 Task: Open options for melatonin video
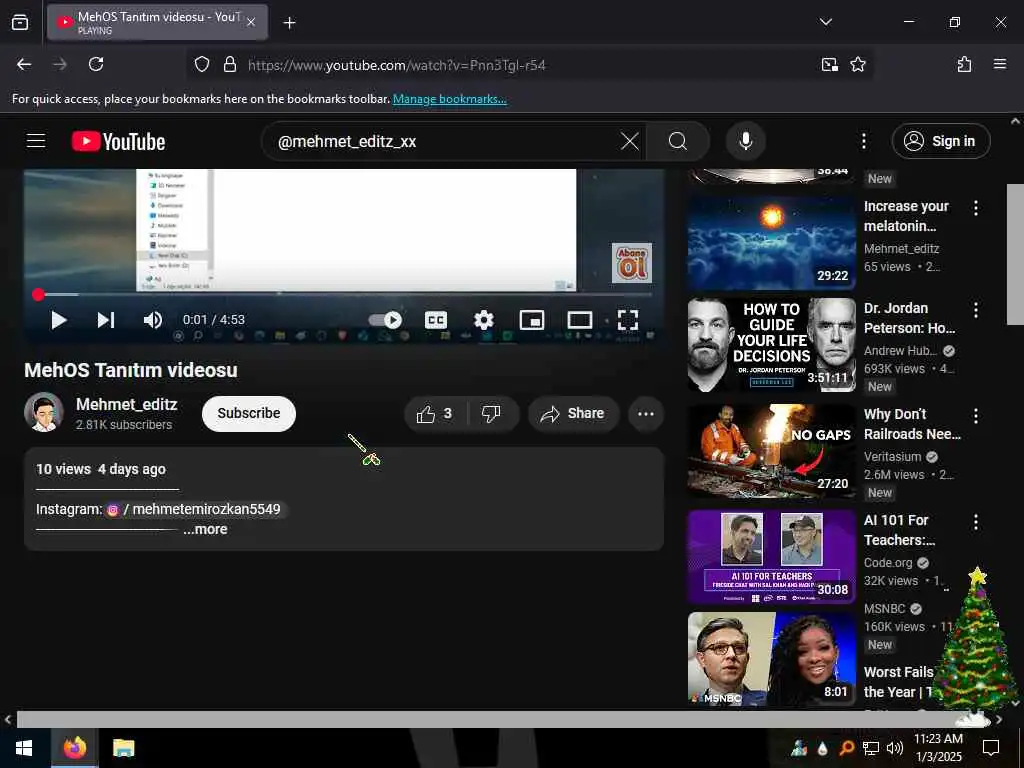tap(976, 208)
